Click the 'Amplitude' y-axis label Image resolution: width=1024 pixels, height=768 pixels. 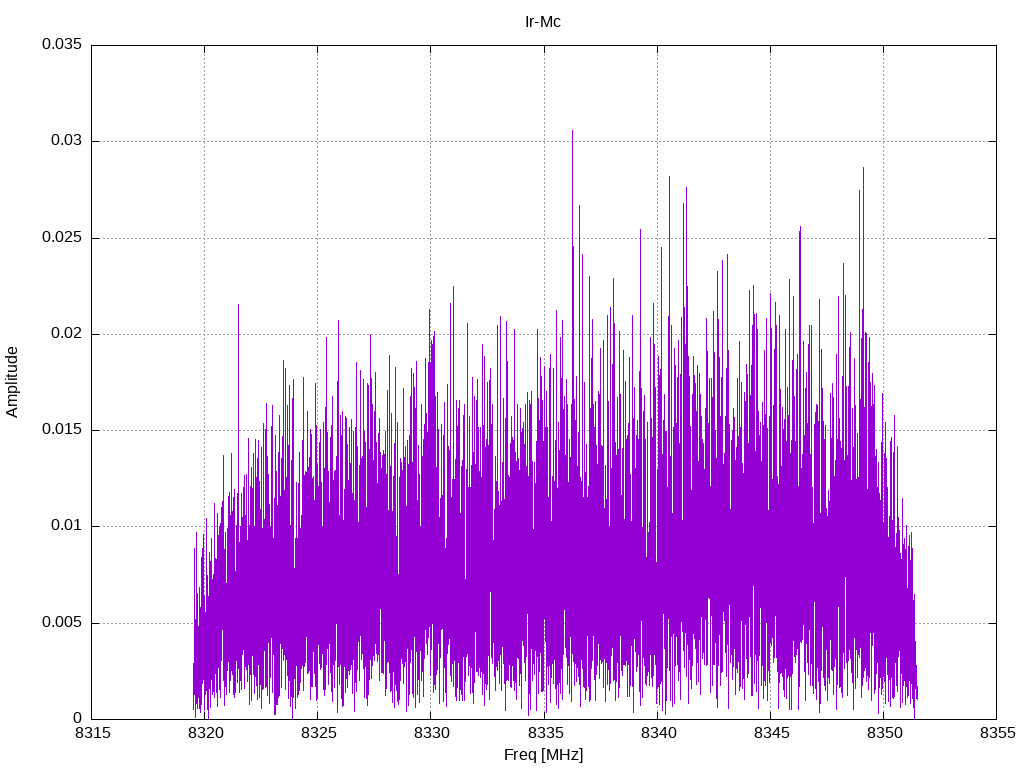[x=12, y=382]
